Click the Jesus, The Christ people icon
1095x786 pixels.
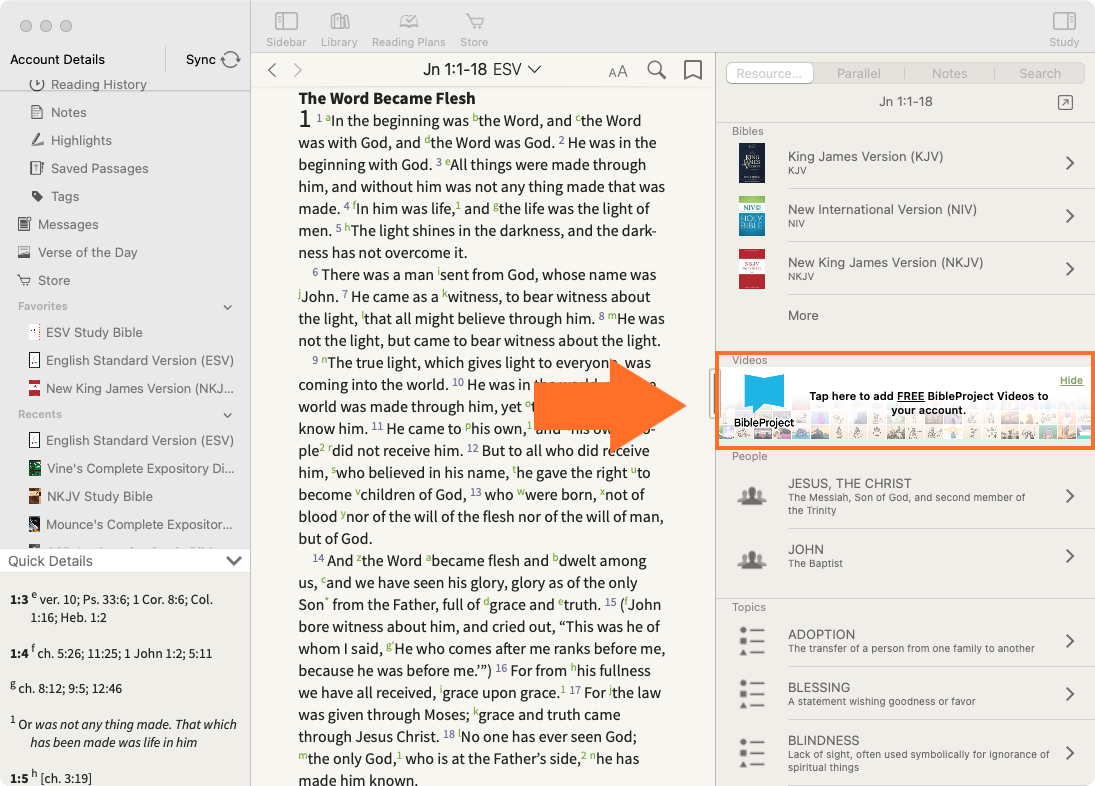click(x=751, y=496)
